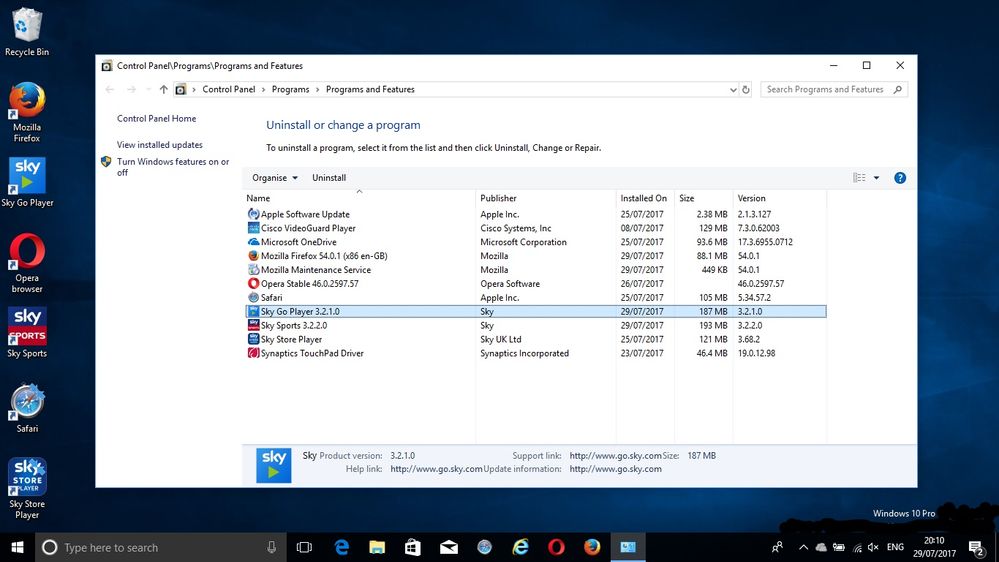Click the Windows Start button

click(x=17, y=547)
